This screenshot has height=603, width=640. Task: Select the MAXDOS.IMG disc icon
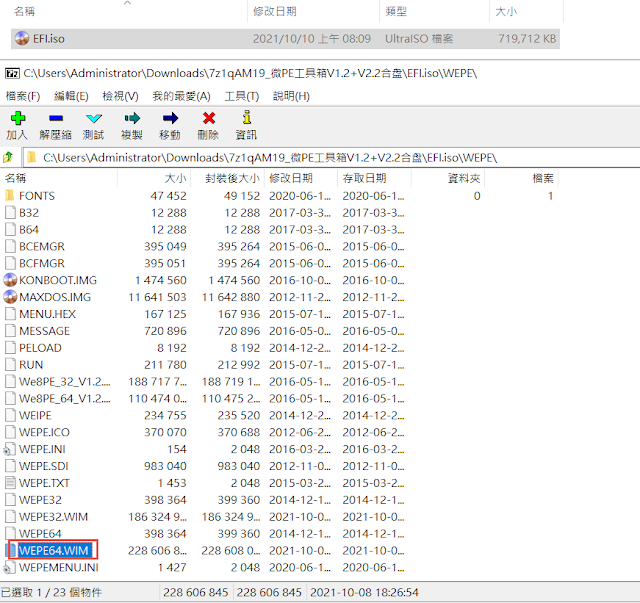click(10, 297)
